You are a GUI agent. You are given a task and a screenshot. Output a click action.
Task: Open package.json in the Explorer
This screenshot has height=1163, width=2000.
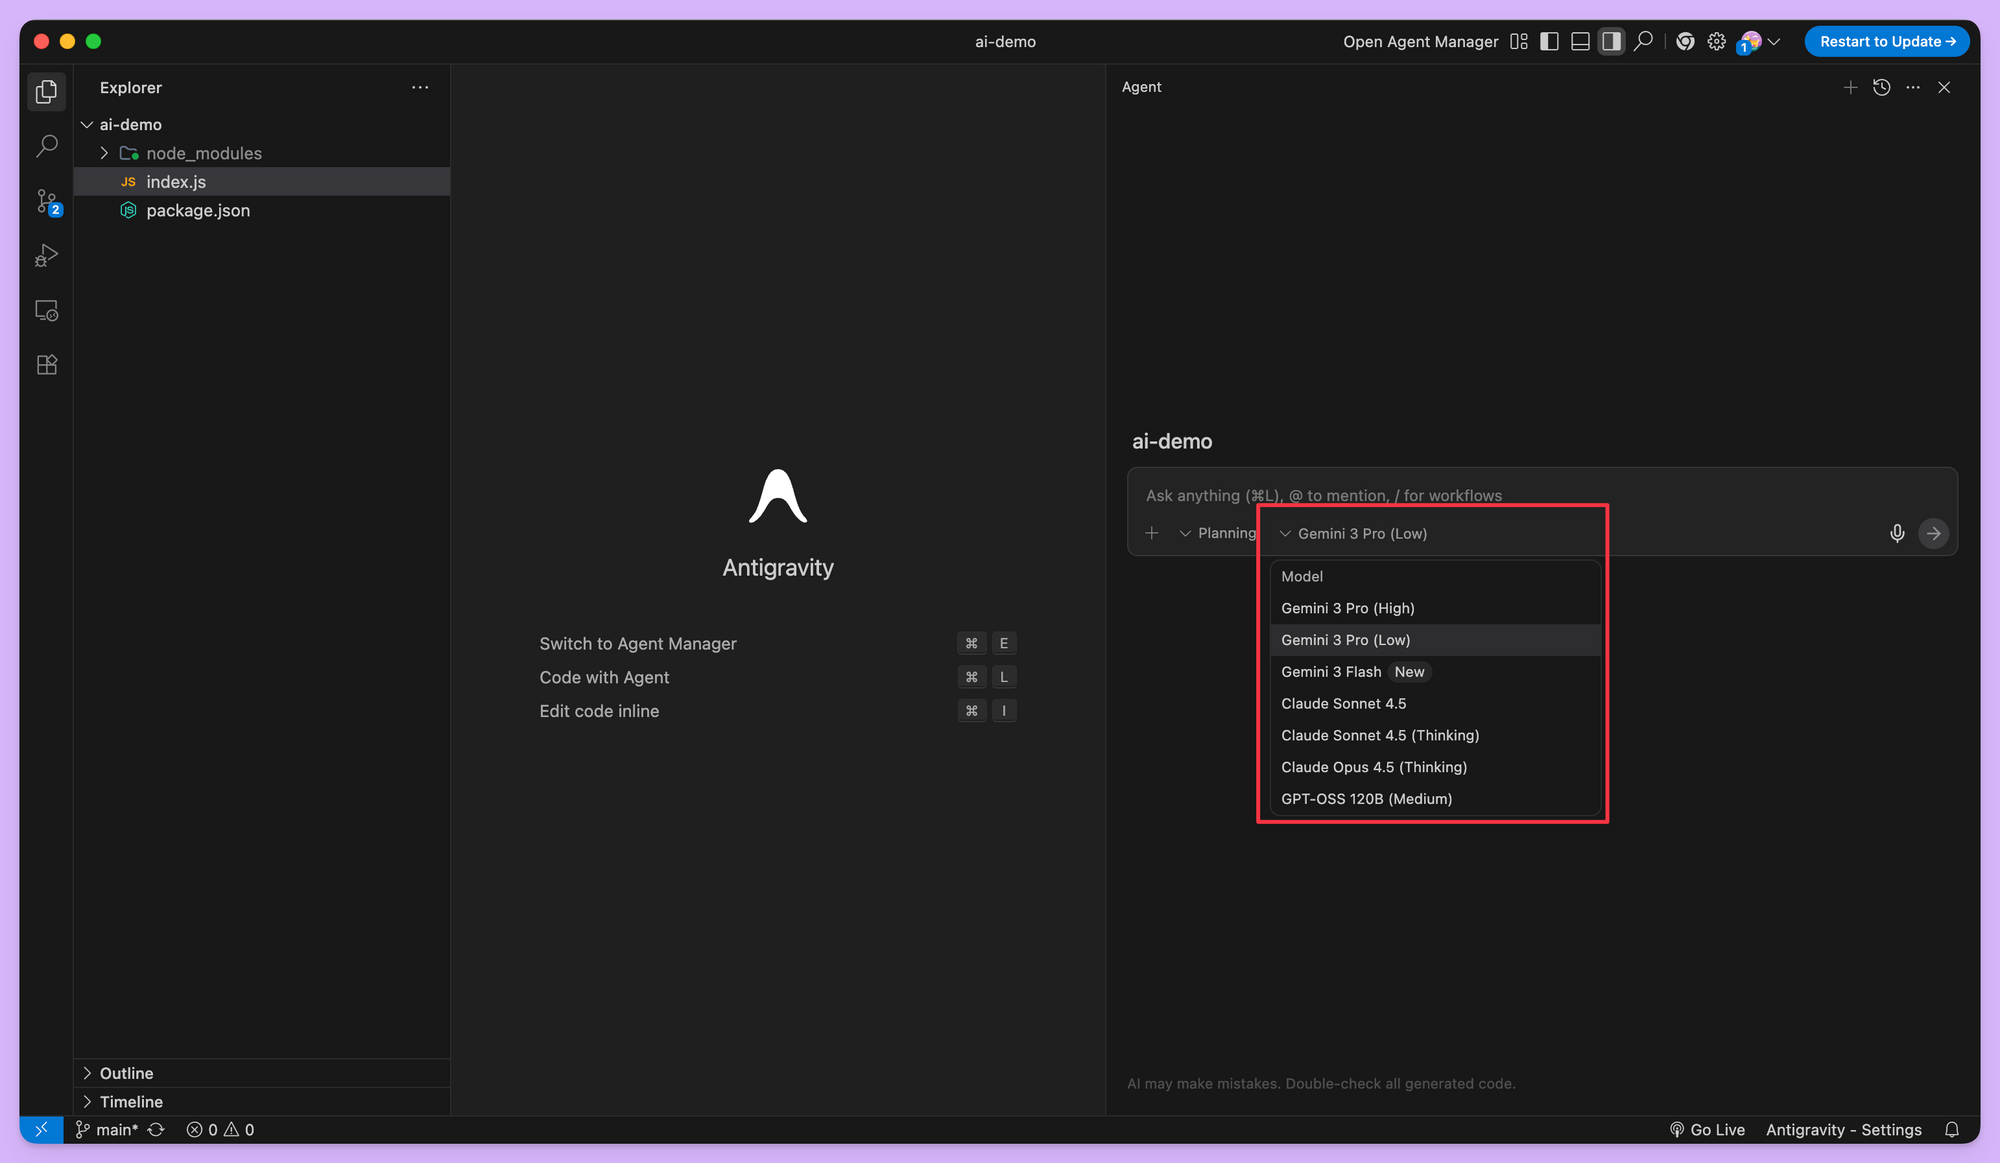198,210
